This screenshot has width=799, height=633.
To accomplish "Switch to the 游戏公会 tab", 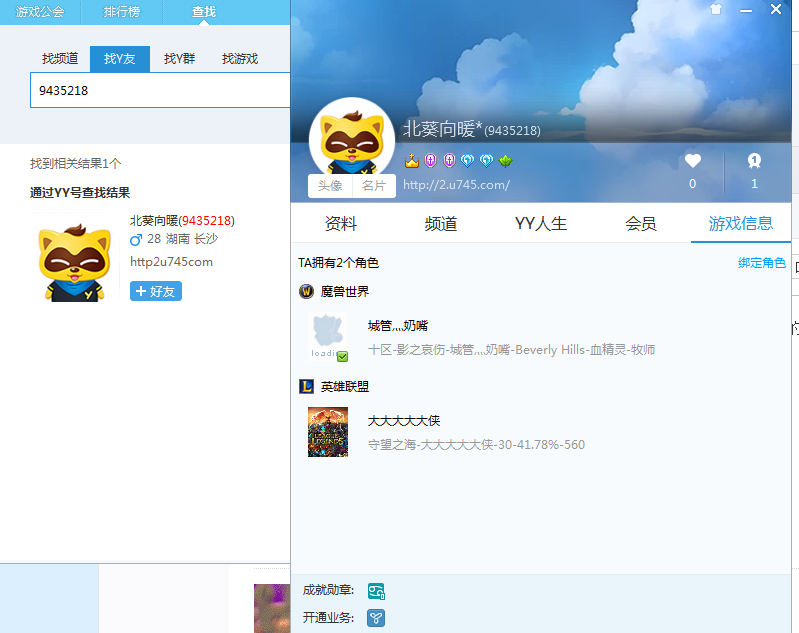I will (x=40, y=12).
